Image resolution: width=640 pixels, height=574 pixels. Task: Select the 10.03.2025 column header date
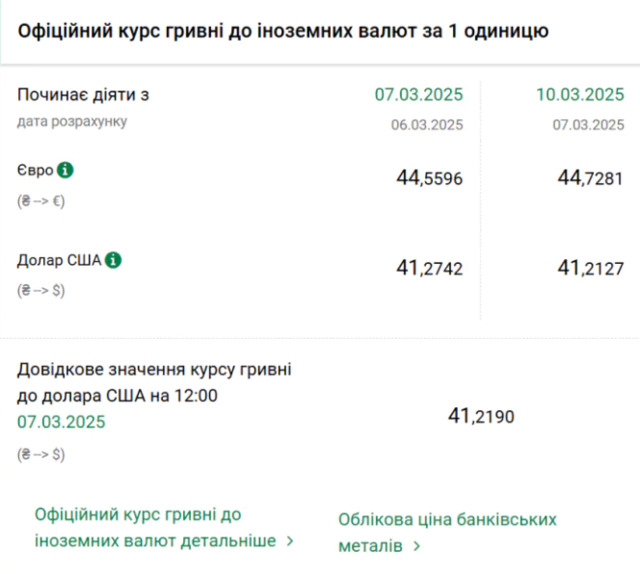tap(580, 95)
